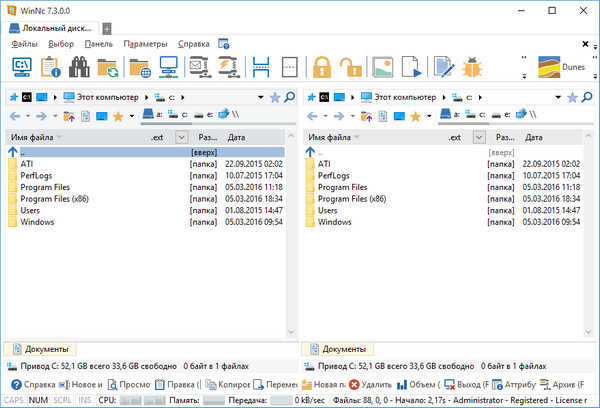Click the open padlock icon in toolbar
Screen dimensions: 600x408
tap(349, 68)
